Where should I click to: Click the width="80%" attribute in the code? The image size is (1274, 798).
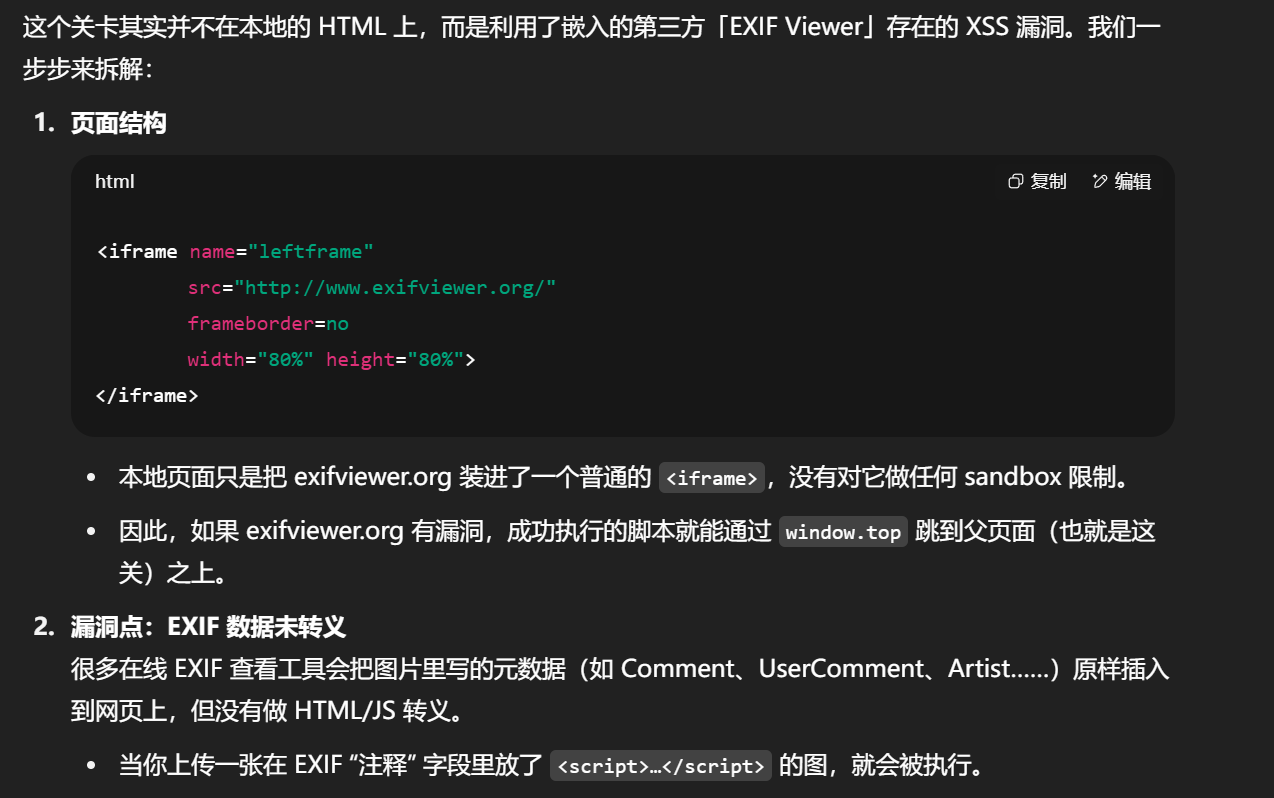(251, 360)
